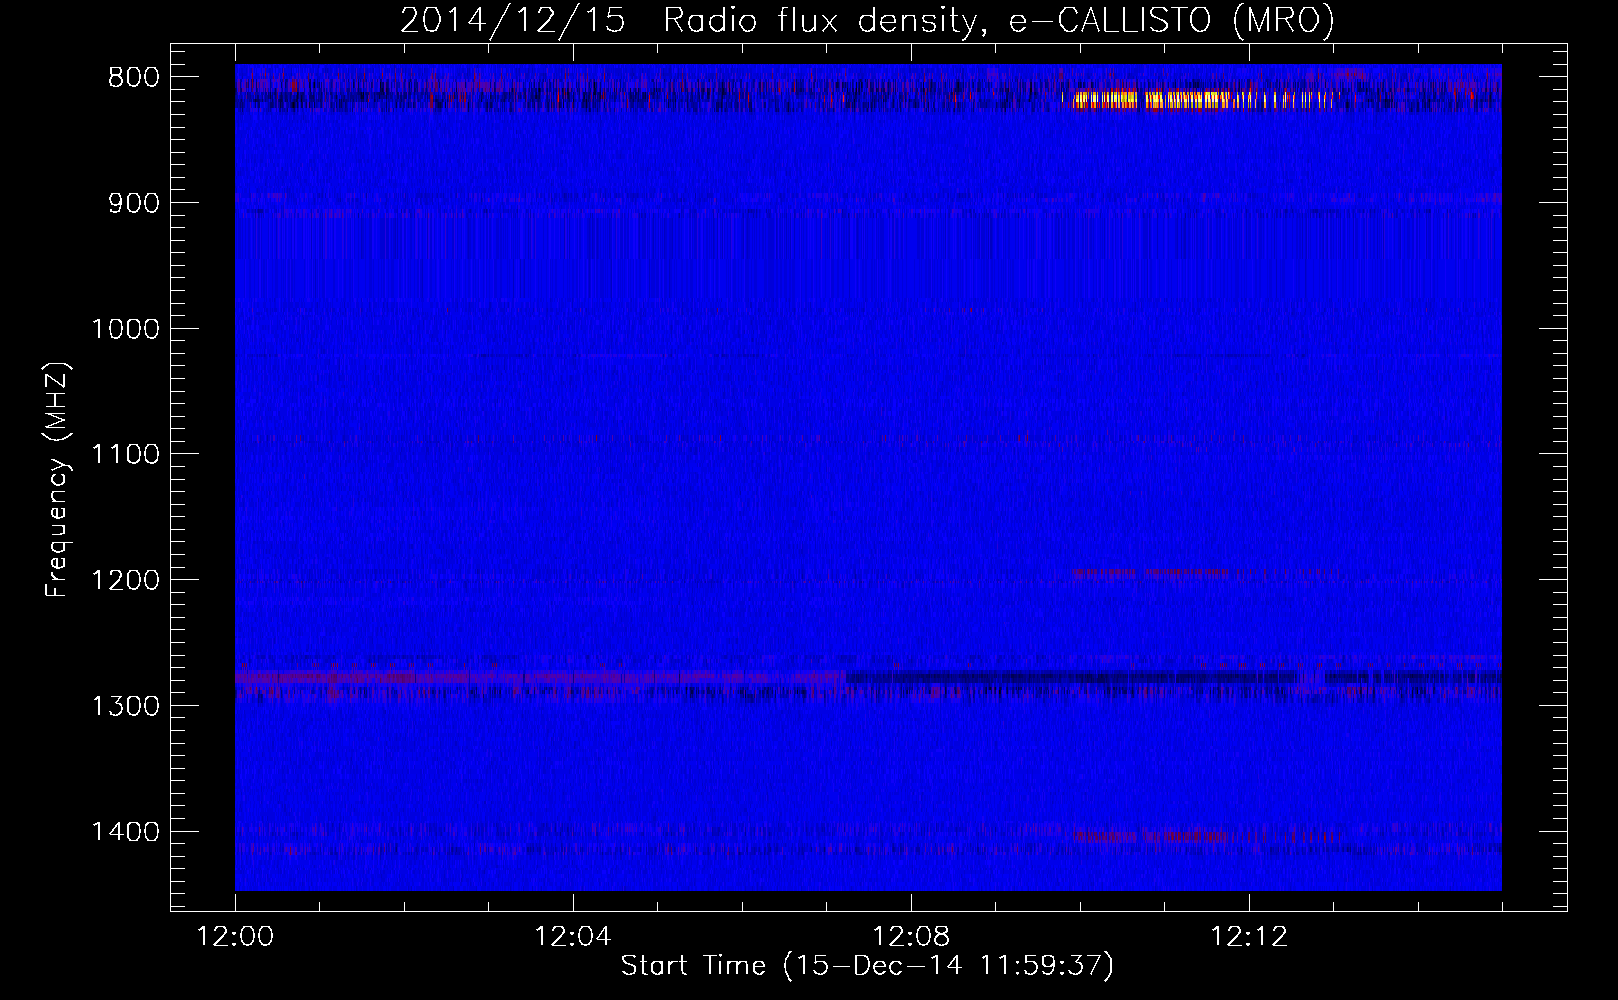The height and width of the screenshot is (1000, 1618).
Task: Click the reddish interference band near 1280 MHz
Action: (x=540, y=678)
